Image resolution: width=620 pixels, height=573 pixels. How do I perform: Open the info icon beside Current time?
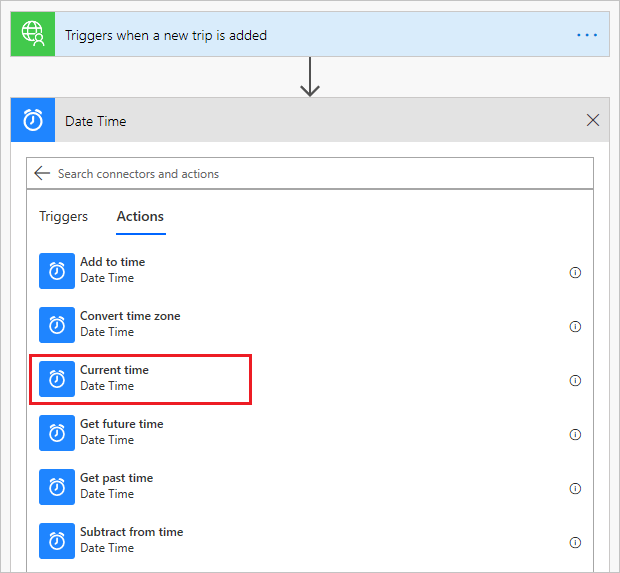pos(575,380)
